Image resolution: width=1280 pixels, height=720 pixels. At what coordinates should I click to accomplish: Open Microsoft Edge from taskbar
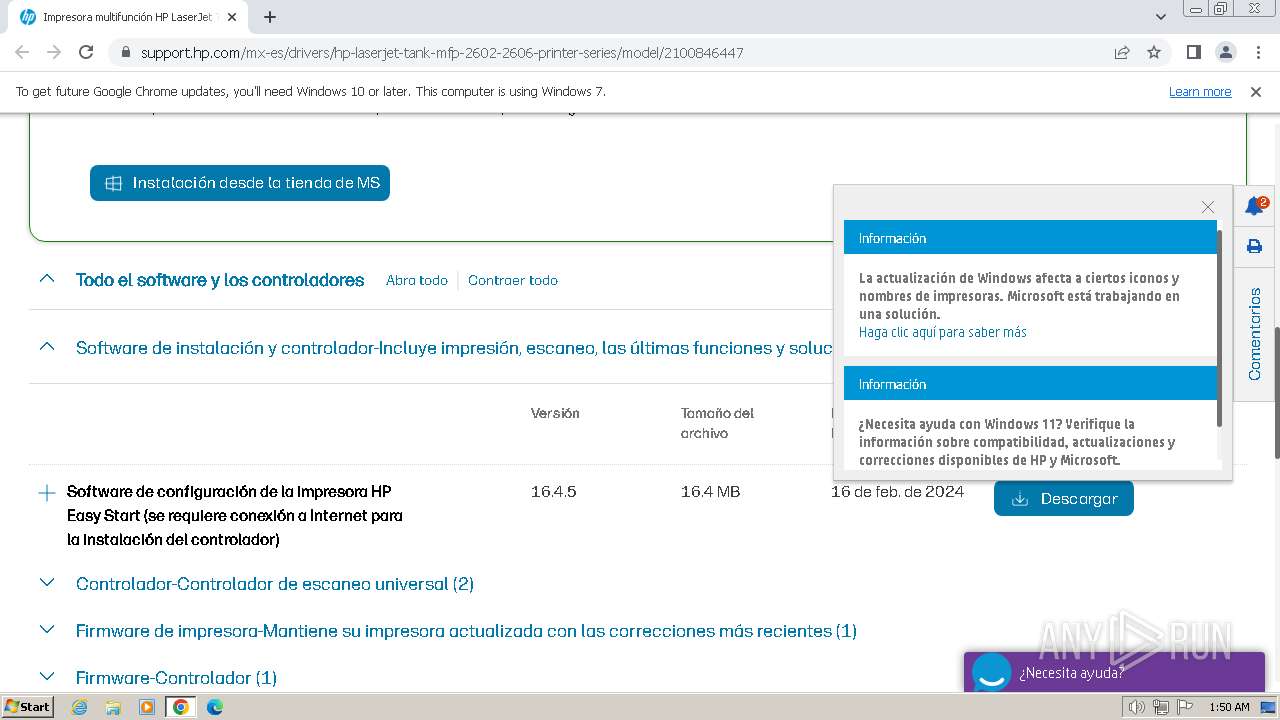click(x=215, y=707)
